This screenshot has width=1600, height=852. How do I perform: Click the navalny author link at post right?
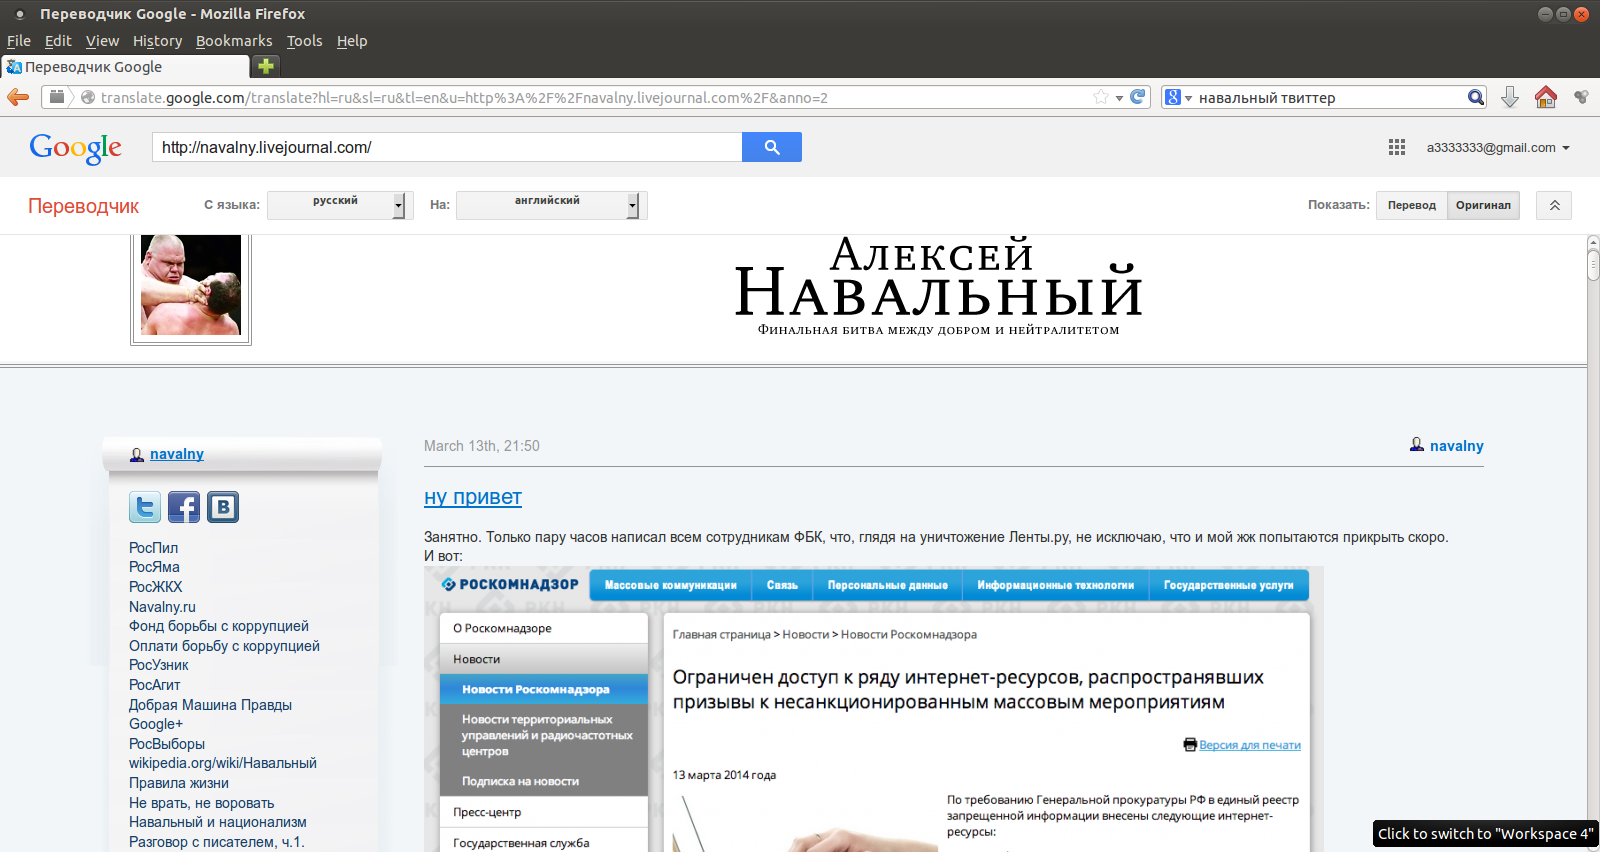pyautogui.click(x=1457, y=446)
